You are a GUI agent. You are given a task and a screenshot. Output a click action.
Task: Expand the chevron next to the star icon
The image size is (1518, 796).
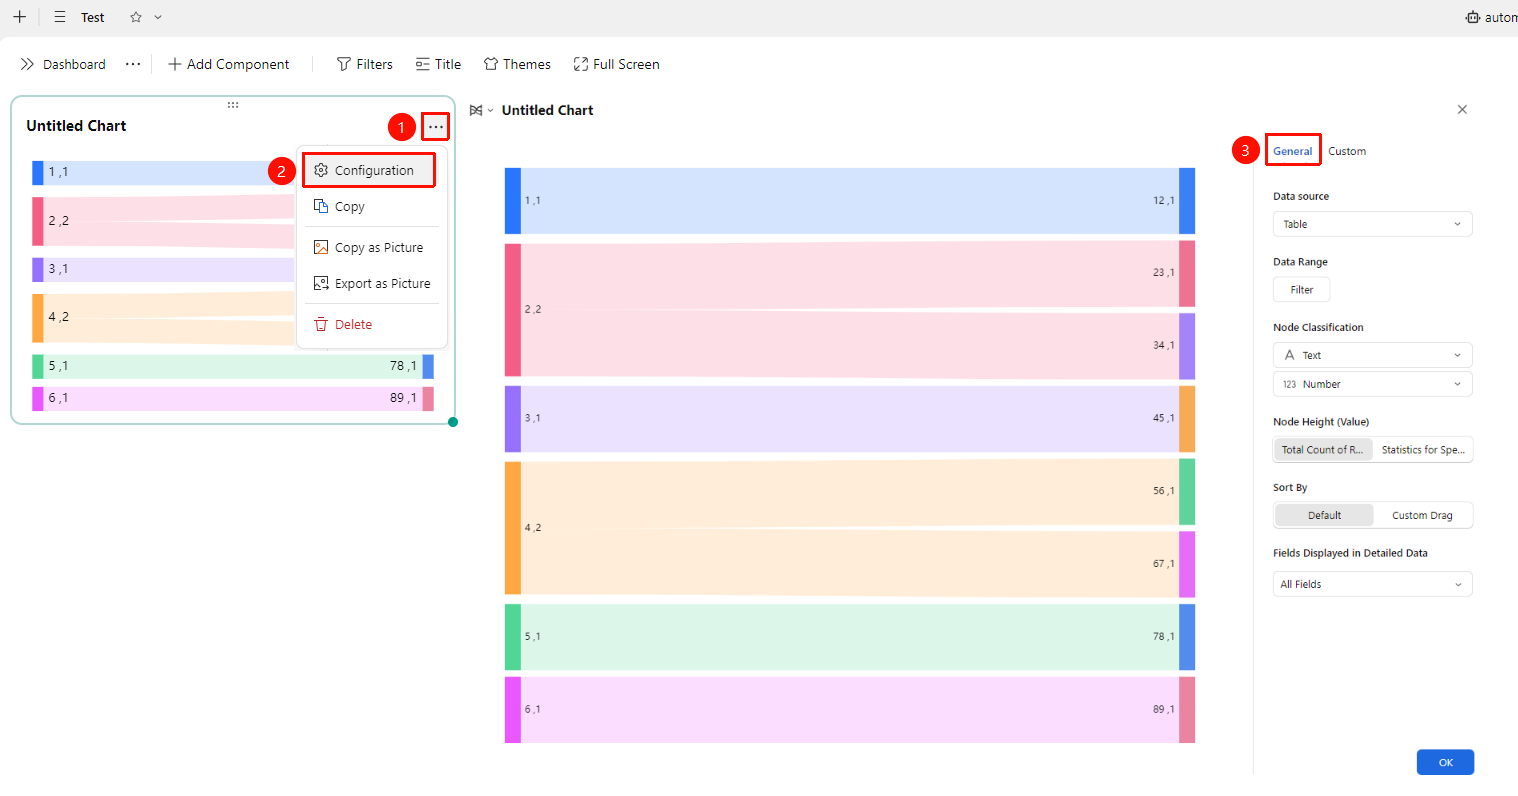[x=158, y=17]
